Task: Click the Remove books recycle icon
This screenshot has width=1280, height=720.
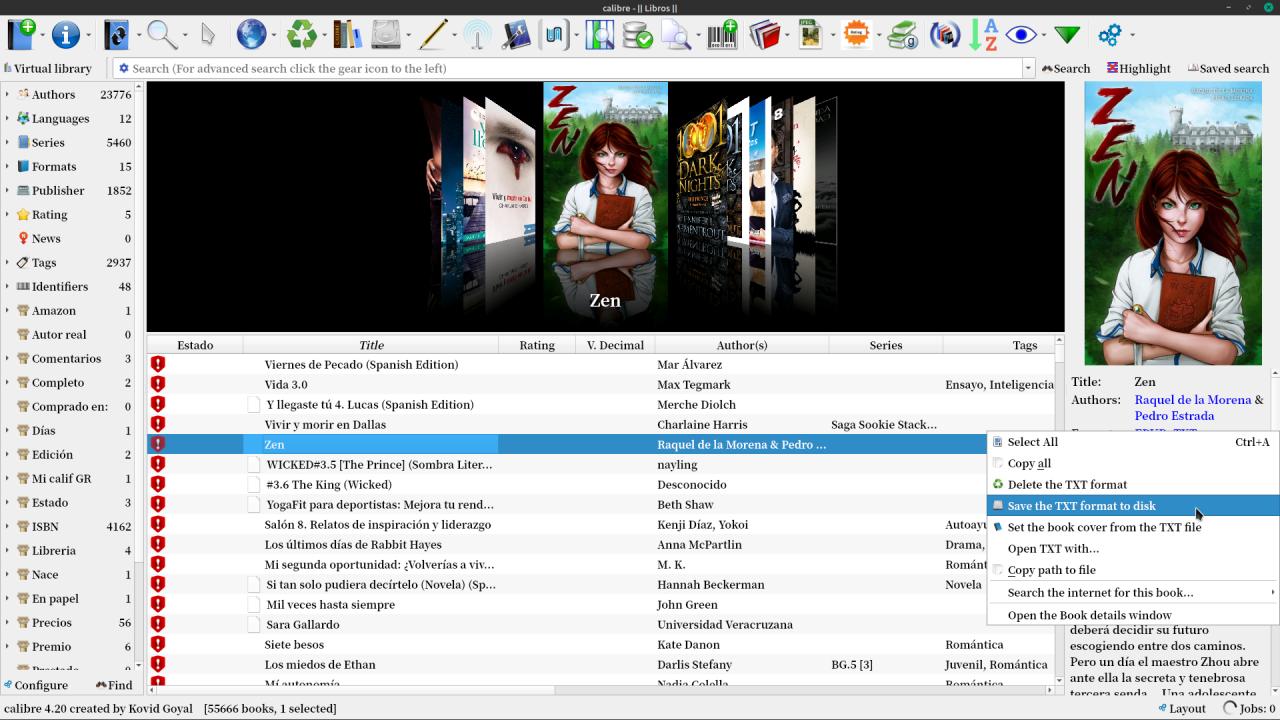Action: pos(301,35)
